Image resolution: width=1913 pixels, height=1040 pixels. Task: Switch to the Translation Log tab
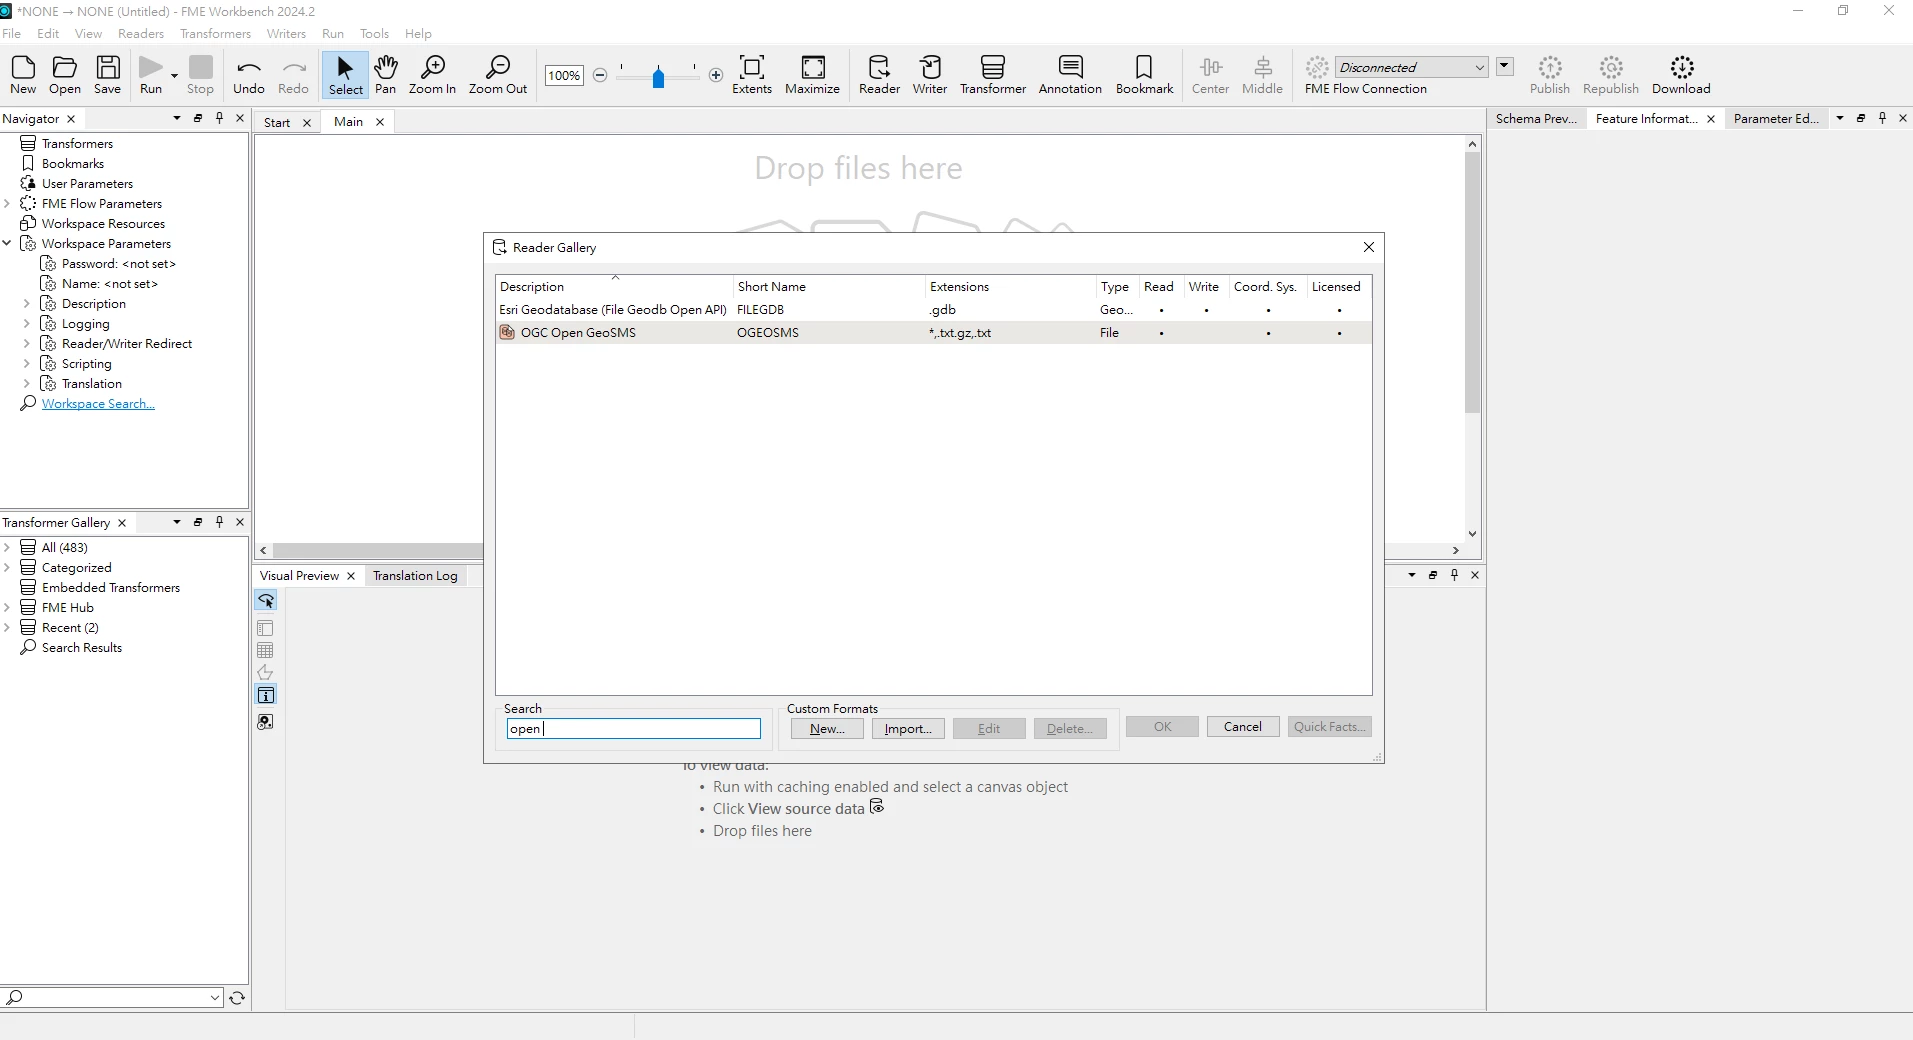(x=415, y=575)
